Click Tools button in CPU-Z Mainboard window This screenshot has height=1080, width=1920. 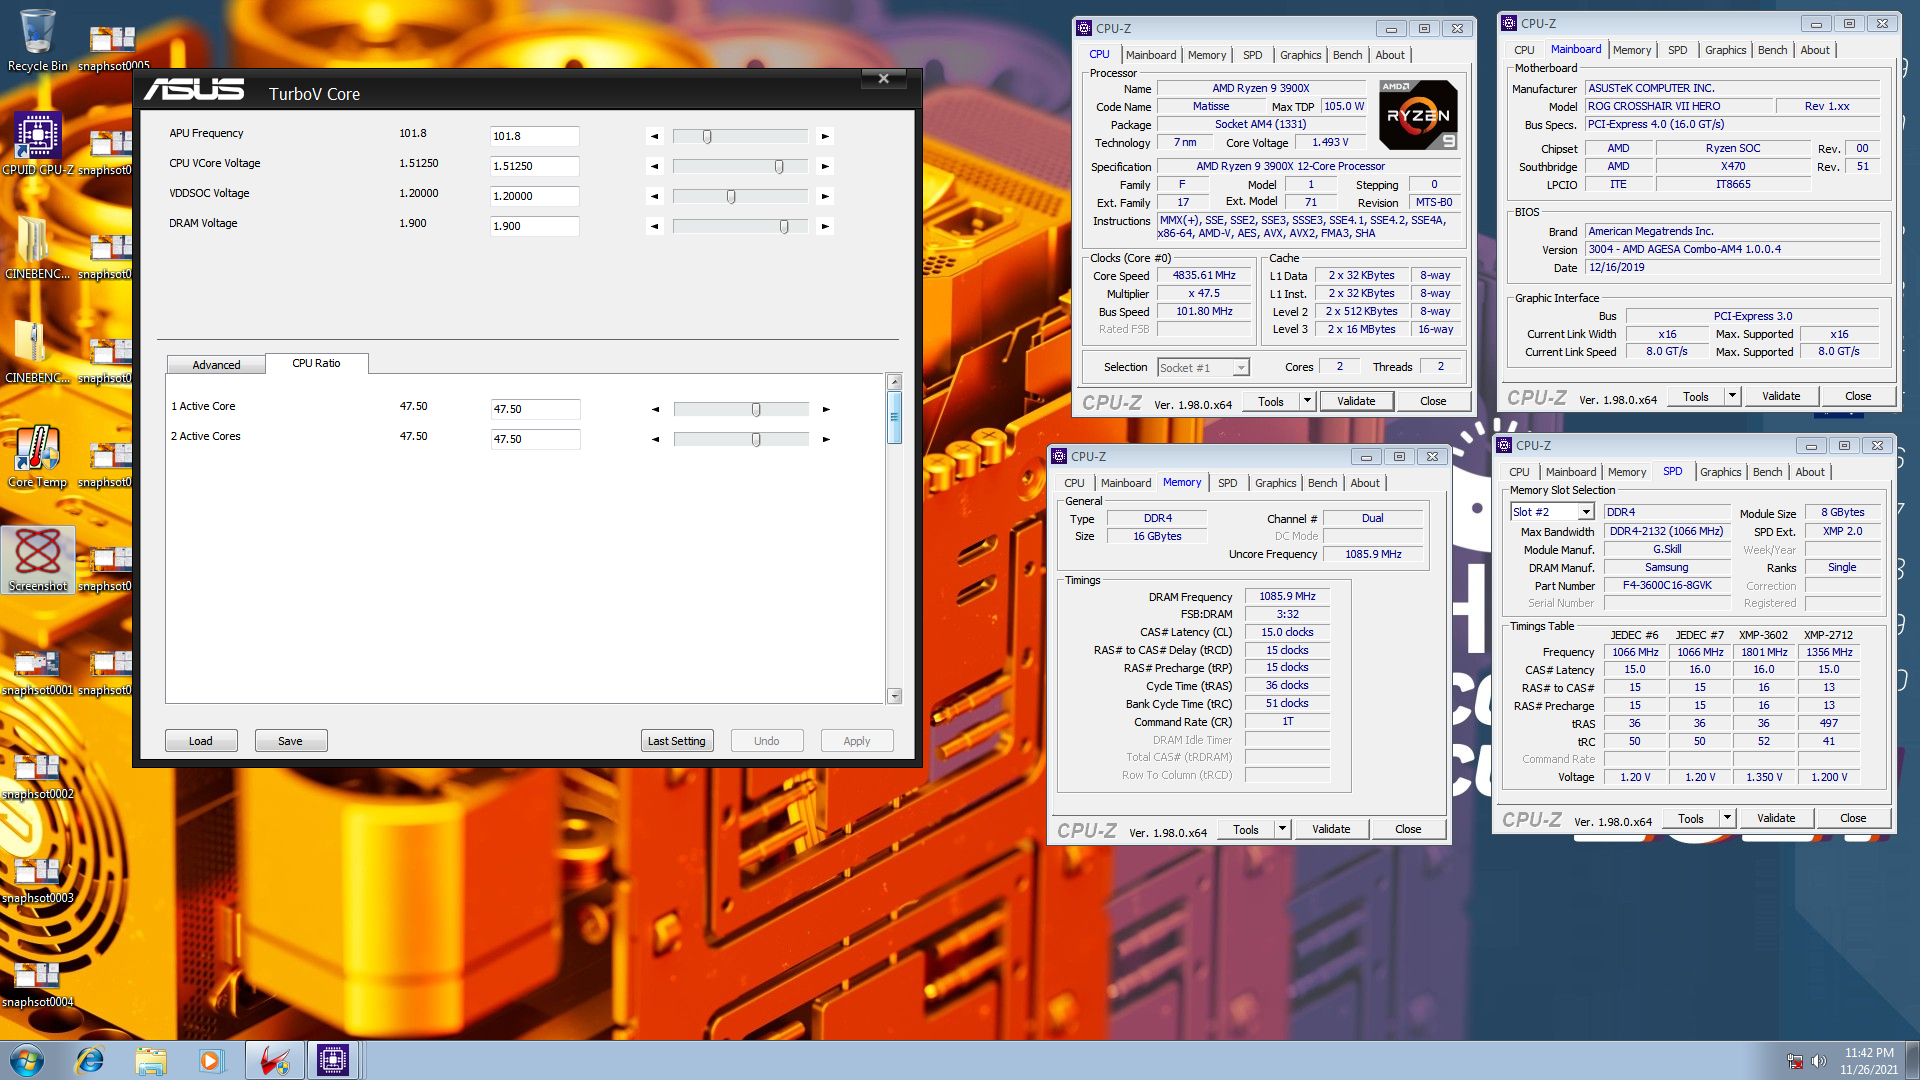(x=1696, y=396)
